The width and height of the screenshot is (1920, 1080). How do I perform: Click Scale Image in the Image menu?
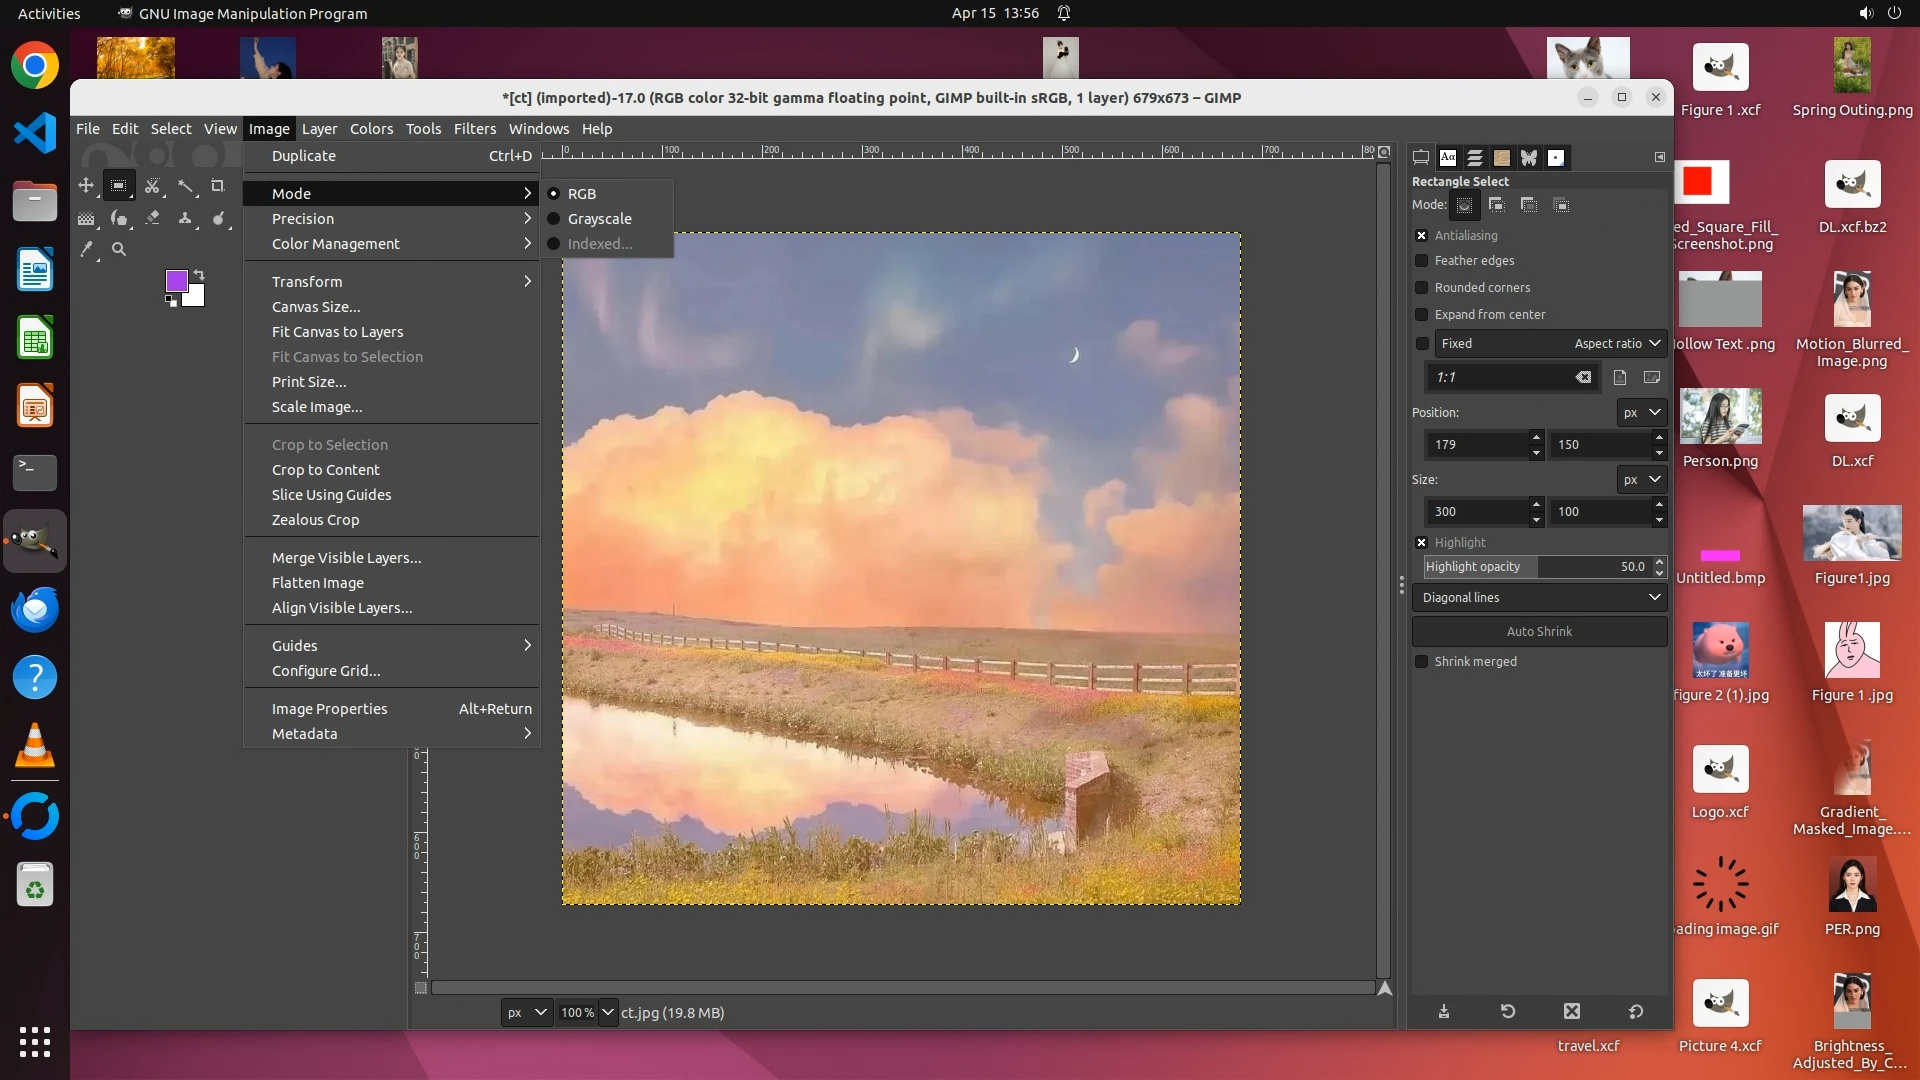317,407
